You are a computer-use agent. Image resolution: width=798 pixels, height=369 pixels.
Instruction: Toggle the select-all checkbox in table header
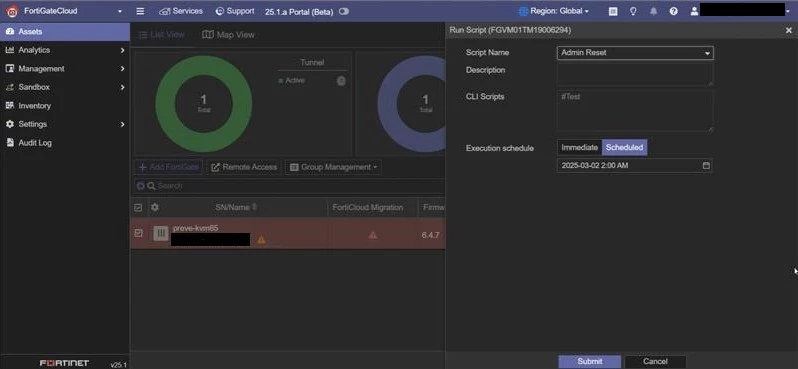[x=138, y=207]
